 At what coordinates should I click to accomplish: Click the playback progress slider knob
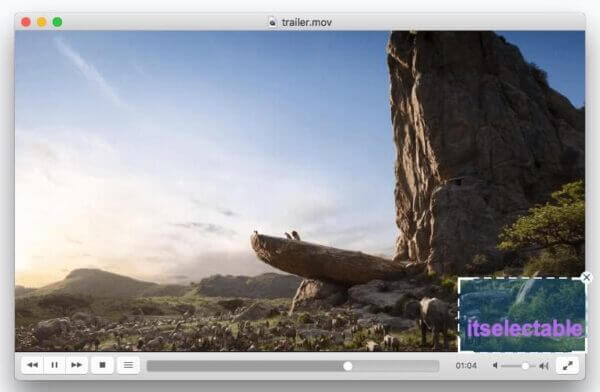coord(347,366)
